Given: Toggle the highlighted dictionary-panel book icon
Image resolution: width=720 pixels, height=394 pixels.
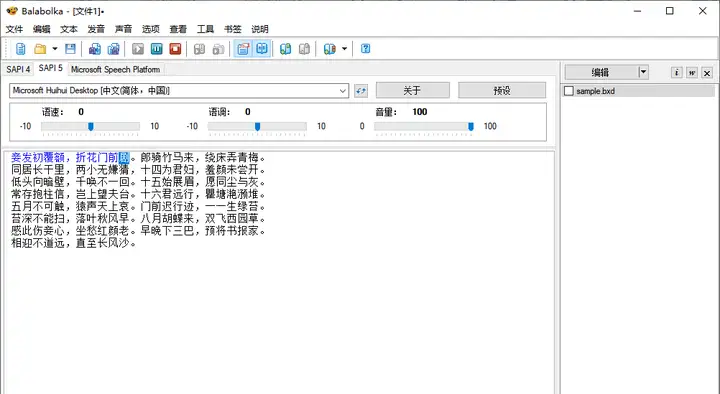Looking at the screenshot, I should coord(262,49).
